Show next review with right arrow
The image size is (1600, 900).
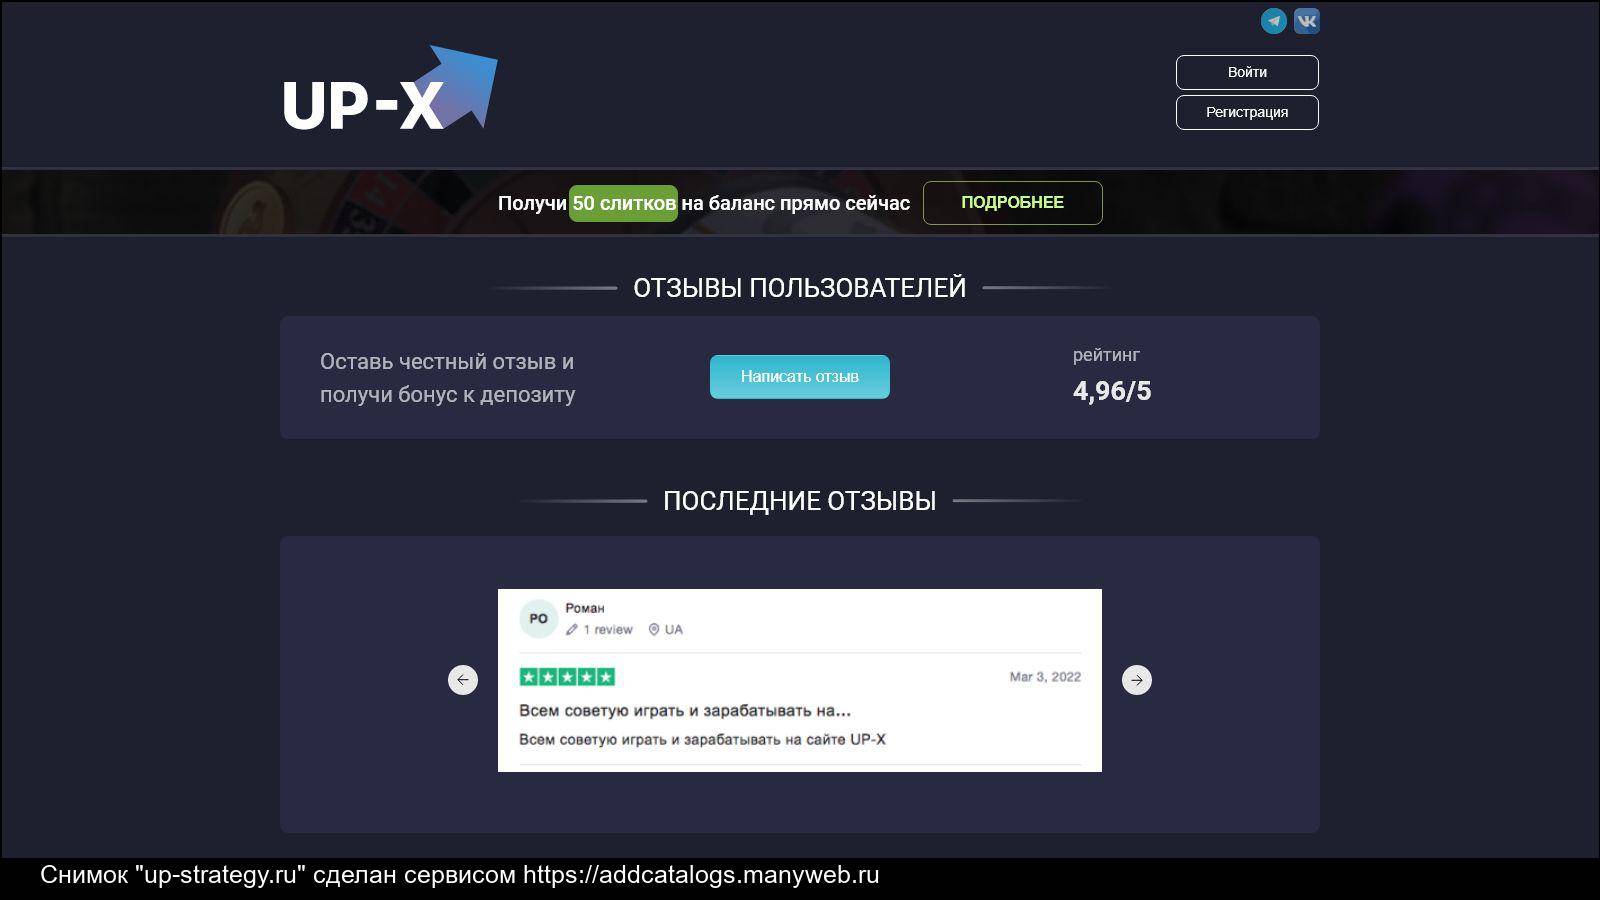tap(1137, 680)
